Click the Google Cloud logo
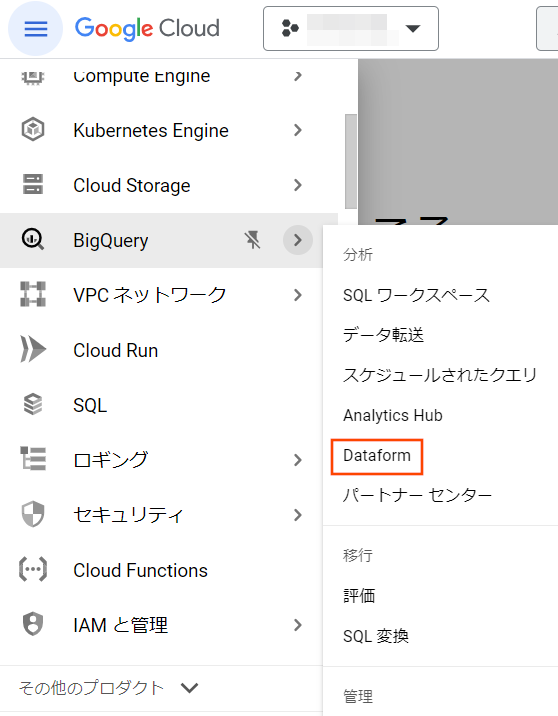 tap(147, 28)
